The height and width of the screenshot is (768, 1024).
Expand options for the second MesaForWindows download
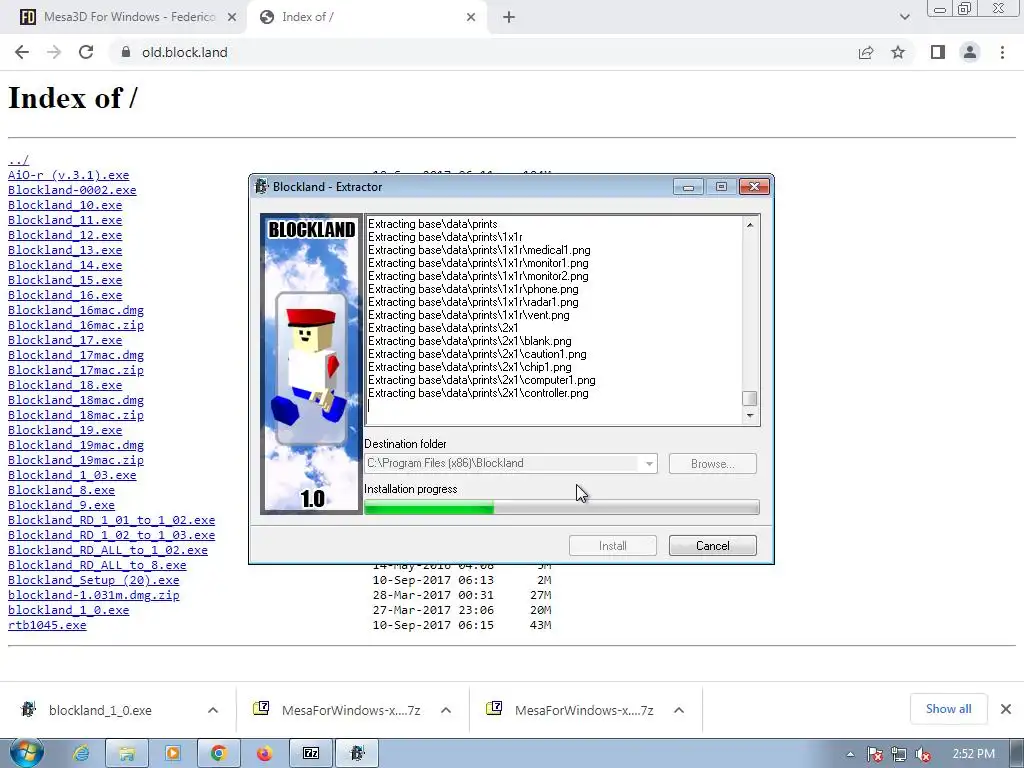pyautogui.click(x=679, y=710)
